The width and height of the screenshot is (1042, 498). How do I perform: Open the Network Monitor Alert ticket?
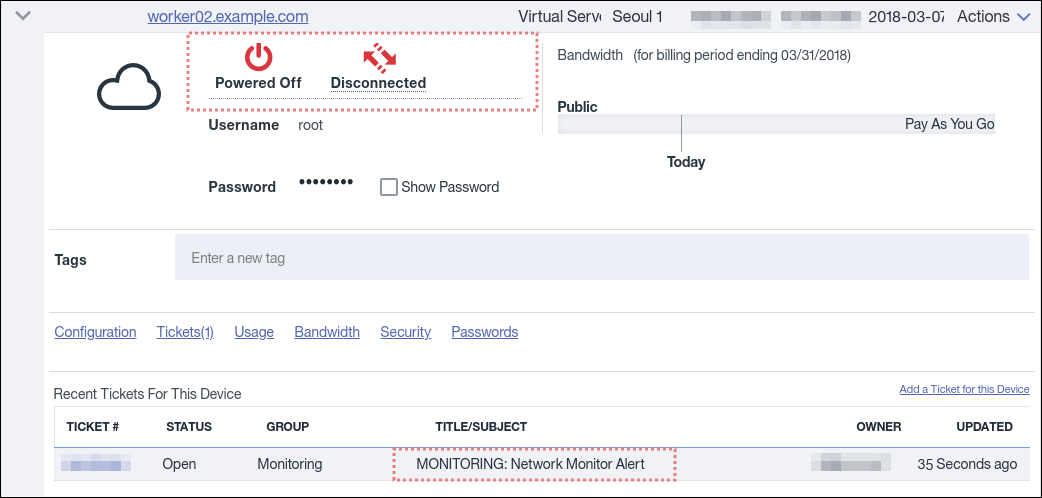pyautogui.click(x=530, y=464)
